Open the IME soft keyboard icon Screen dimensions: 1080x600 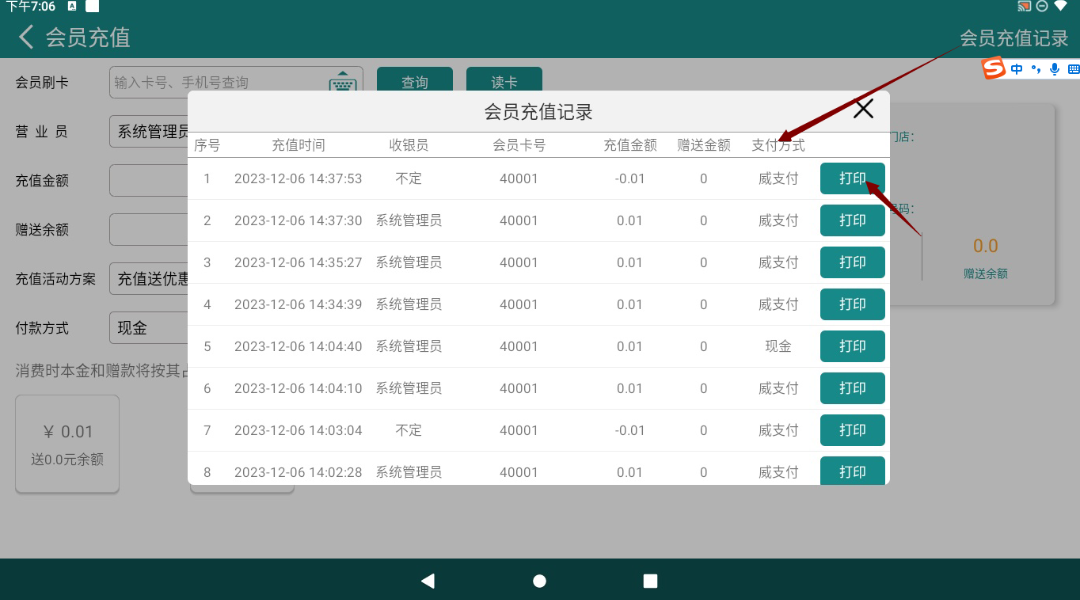1072,69
